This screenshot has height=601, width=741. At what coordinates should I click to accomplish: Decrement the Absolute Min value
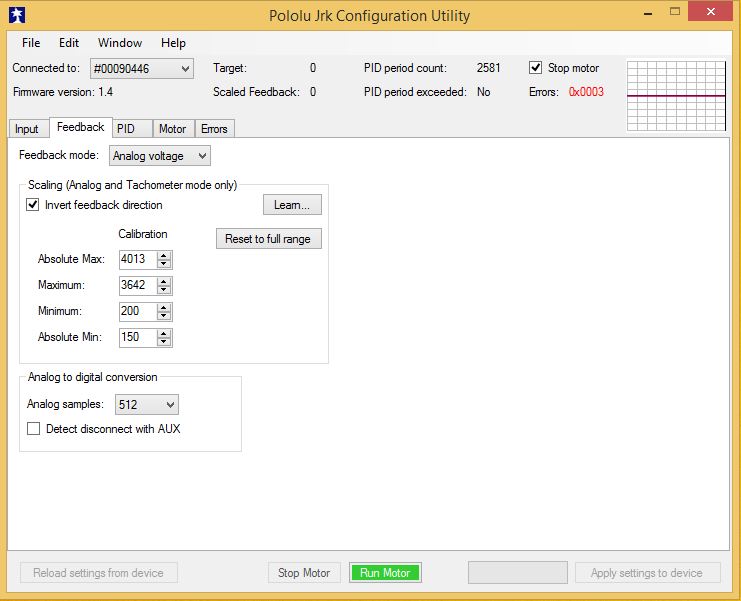[164, 342]
